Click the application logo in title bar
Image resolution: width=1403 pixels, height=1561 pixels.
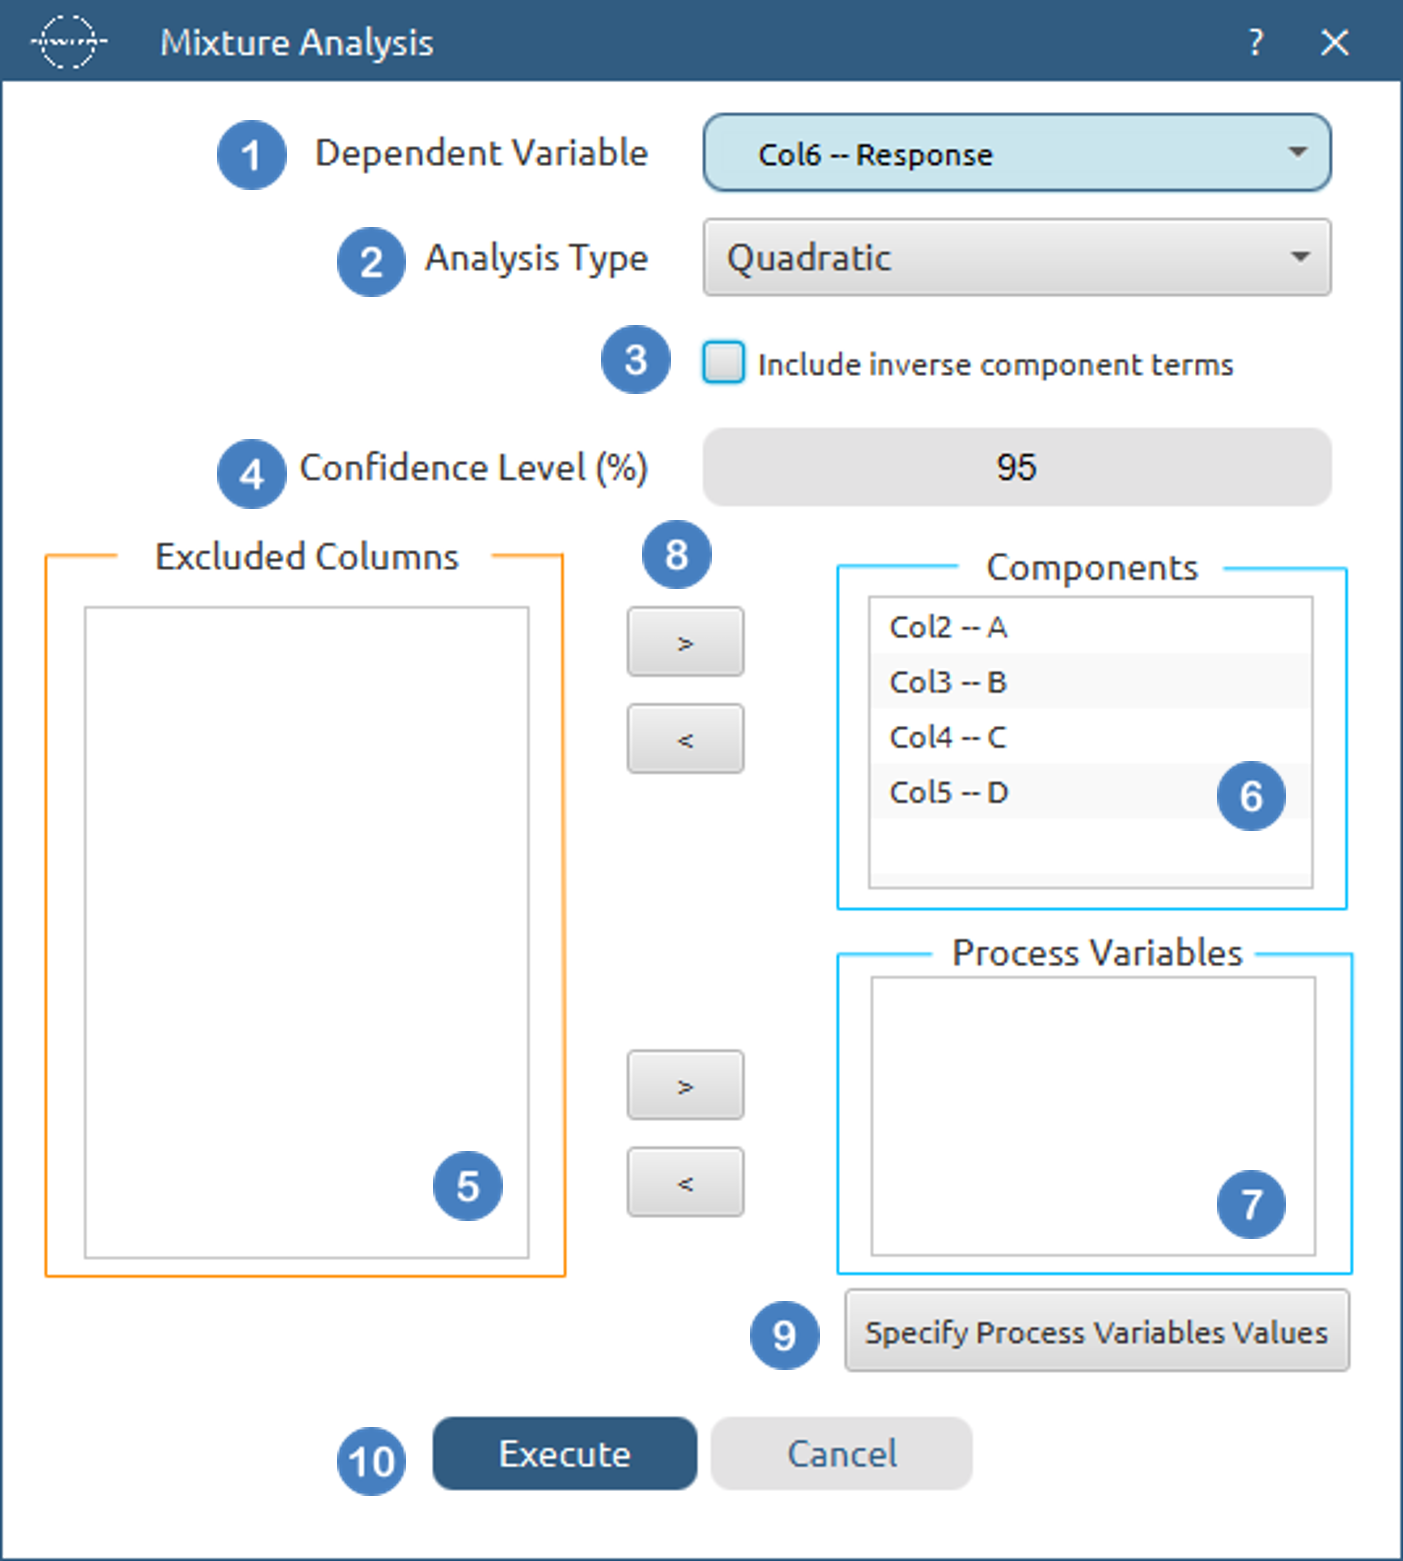click(68, 42)
